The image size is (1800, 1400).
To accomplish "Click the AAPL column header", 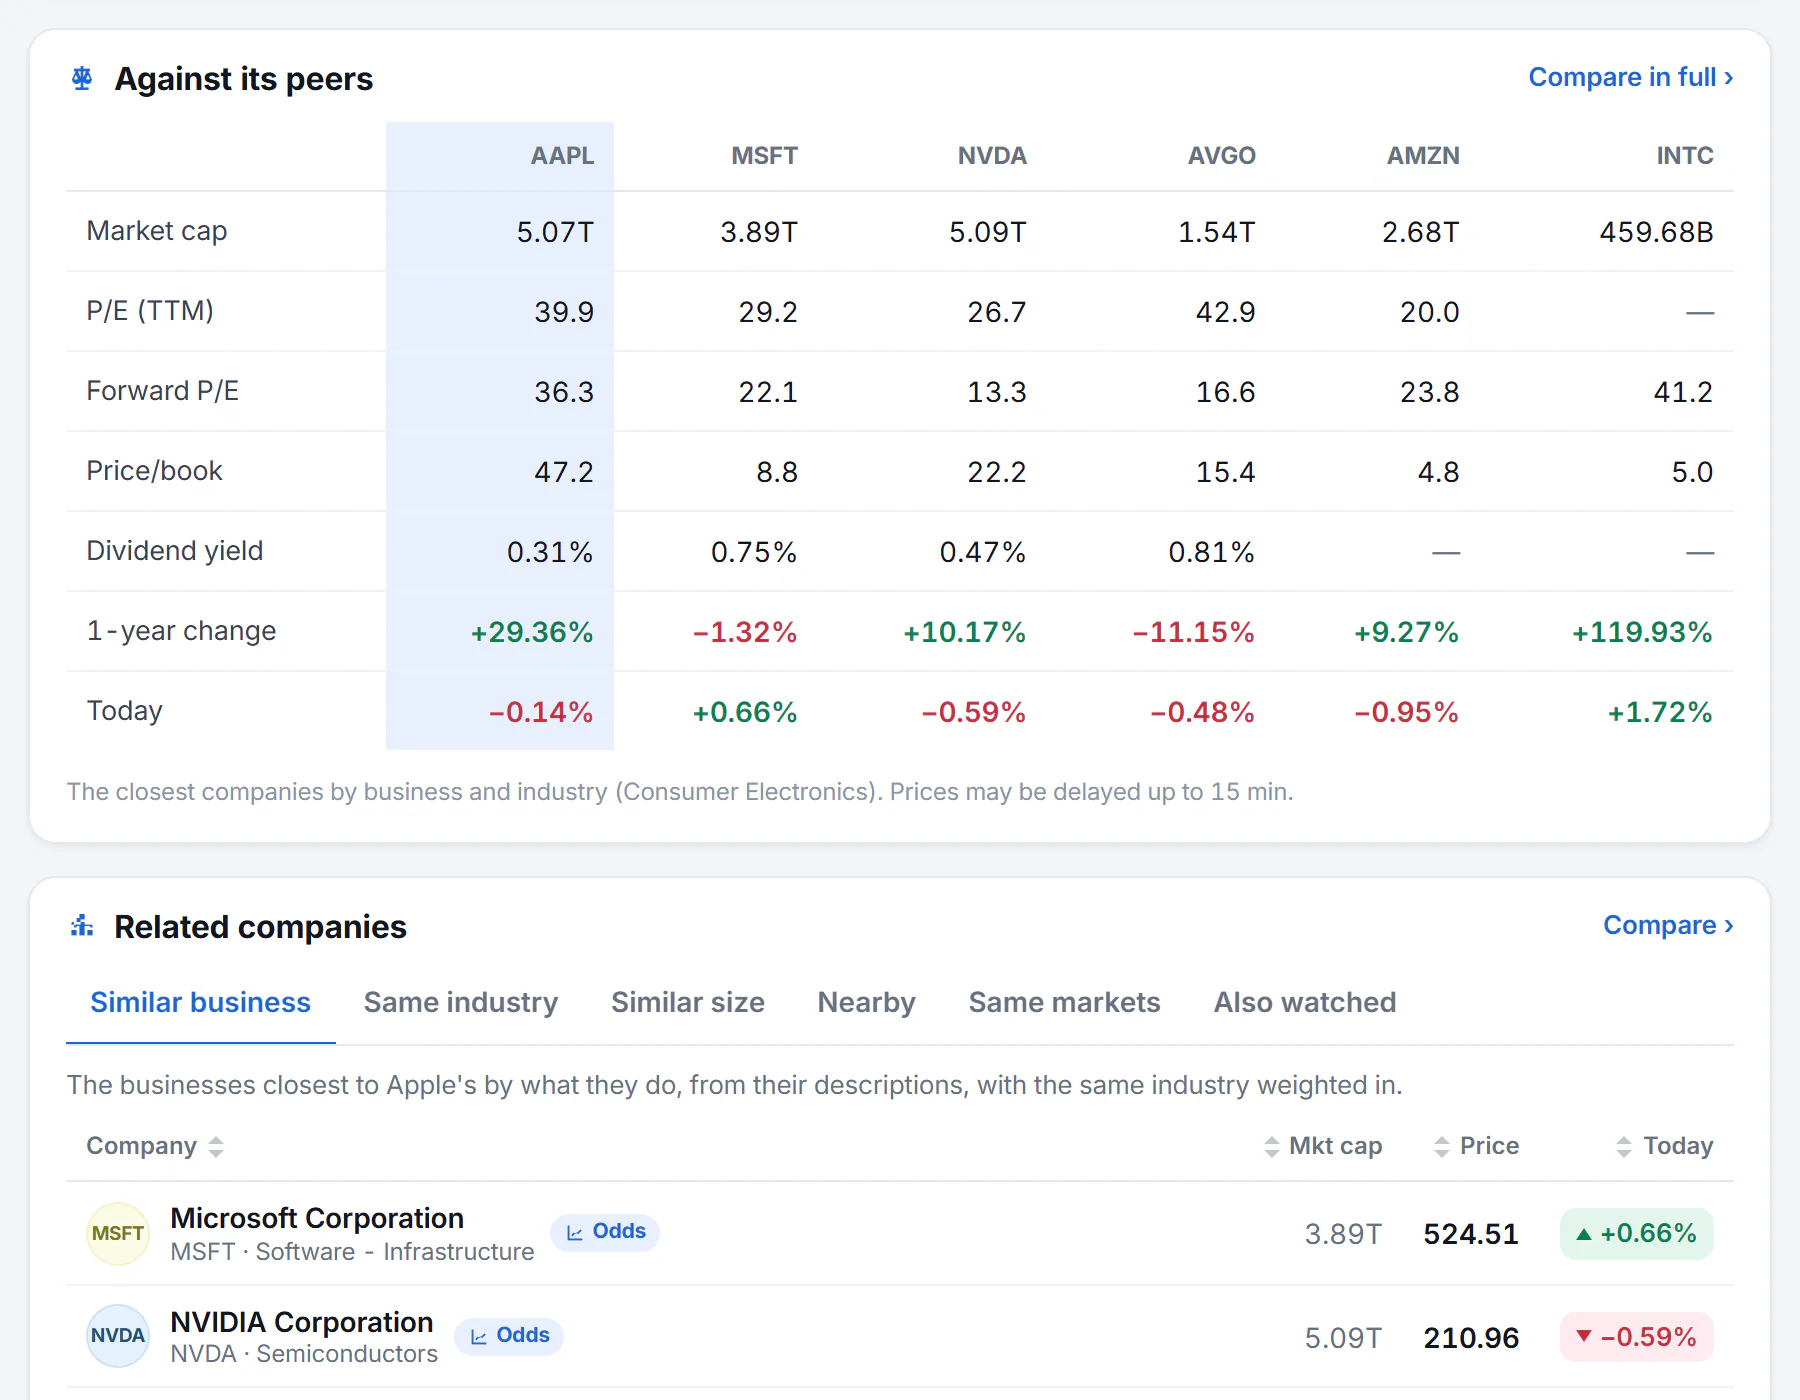I will point(562,156).
